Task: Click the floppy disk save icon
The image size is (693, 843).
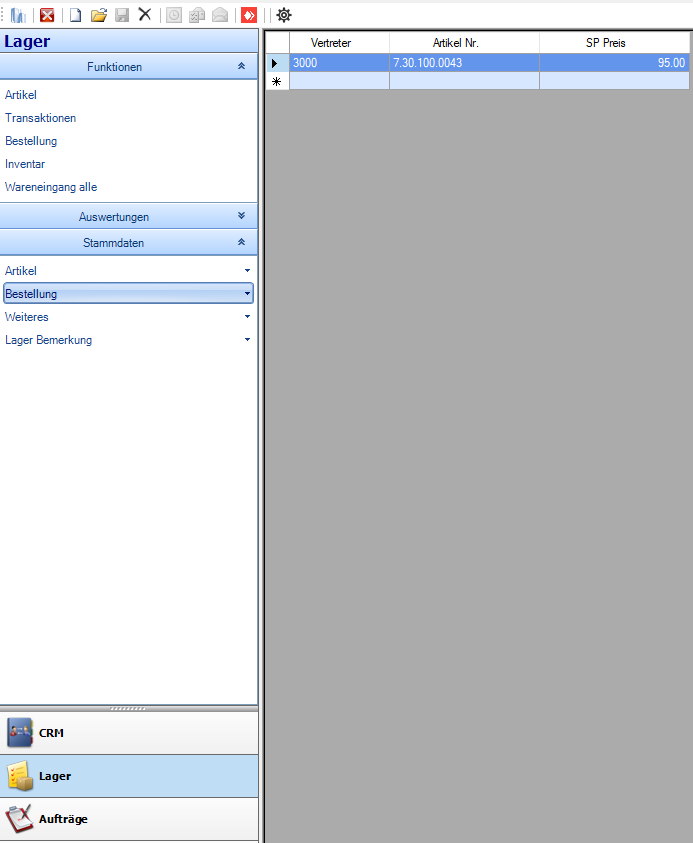Action: [x=122, y=15]
